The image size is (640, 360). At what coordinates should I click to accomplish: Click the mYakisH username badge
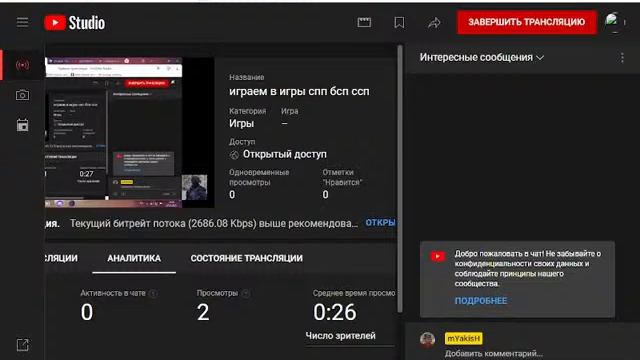point(463,338)
